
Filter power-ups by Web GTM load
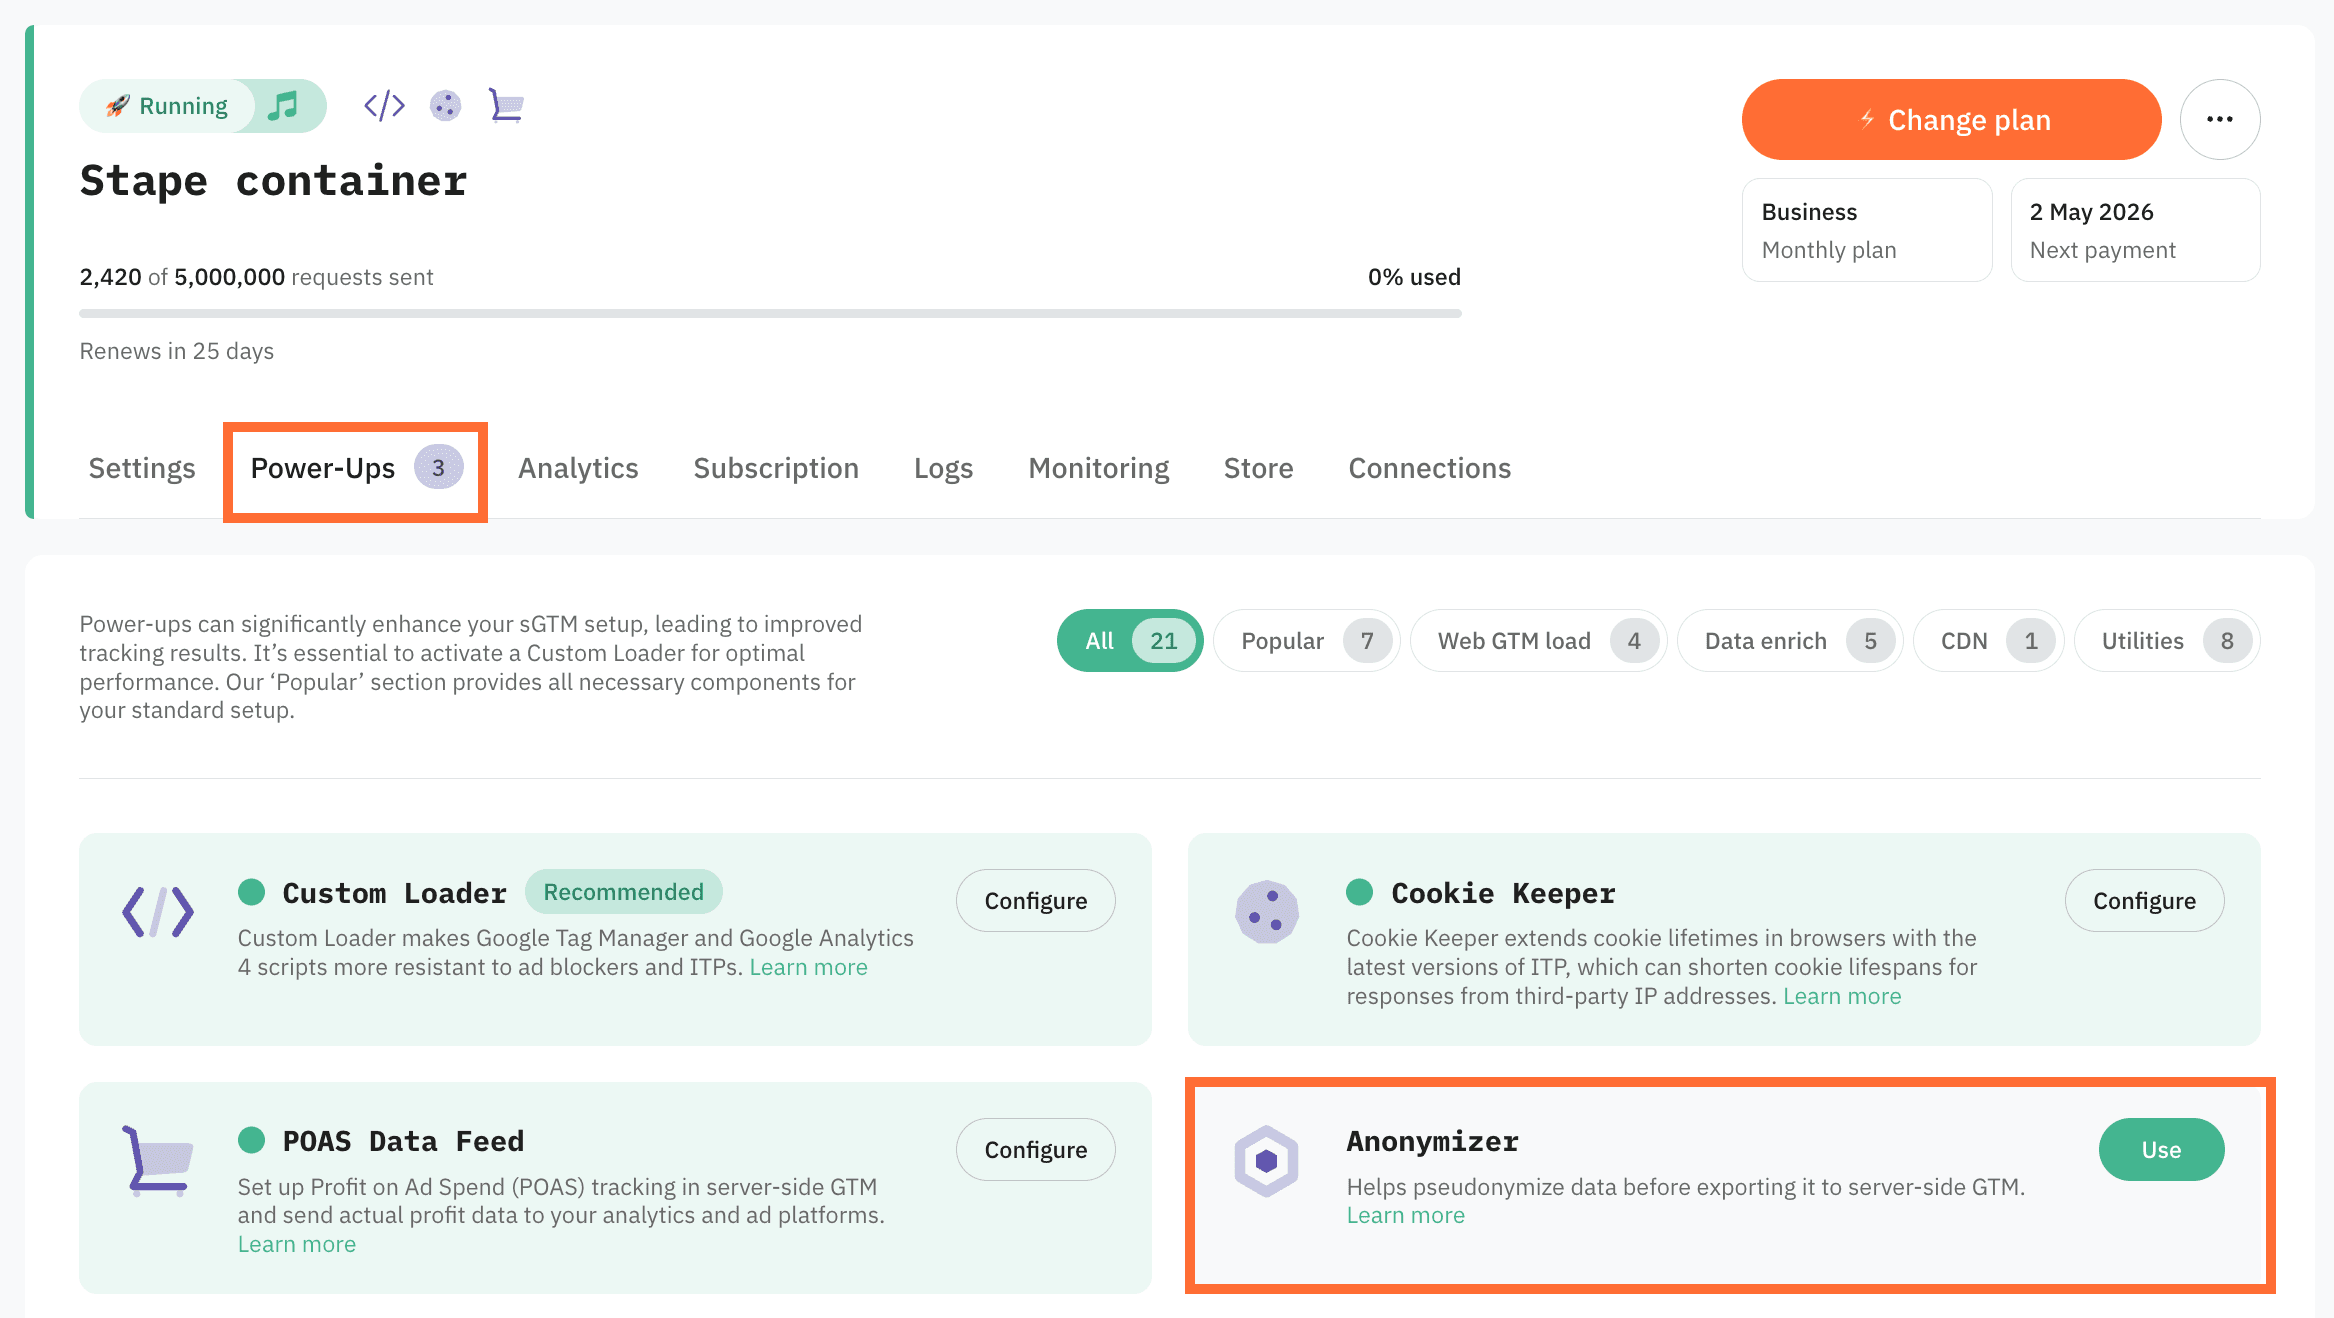1537,641
